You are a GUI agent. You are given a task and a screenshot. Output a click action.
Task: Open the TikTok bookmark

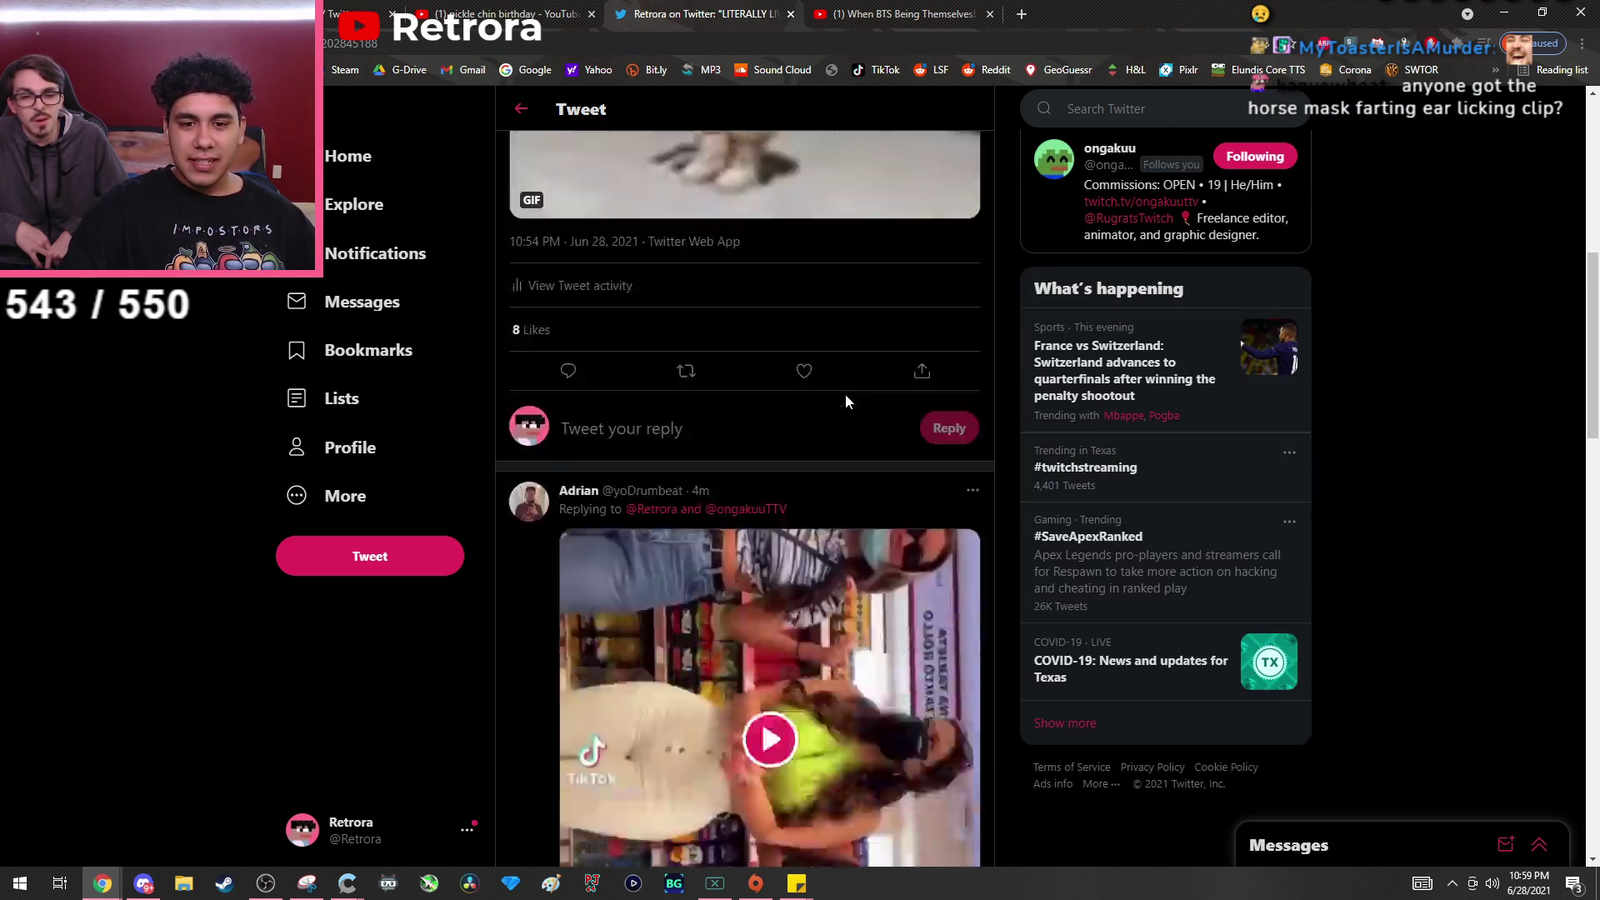pos(876,70)
